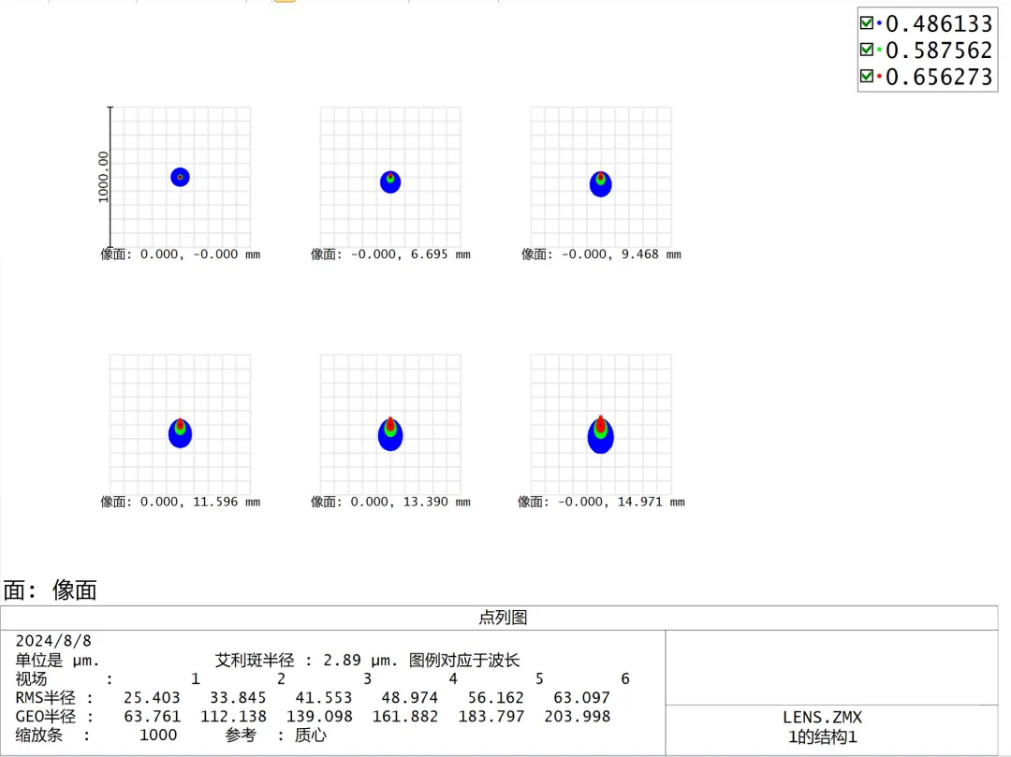Select the spot pattern for 9.468 mm field
This screenshot has width=1011, height=757.
[x=600, y=183]
